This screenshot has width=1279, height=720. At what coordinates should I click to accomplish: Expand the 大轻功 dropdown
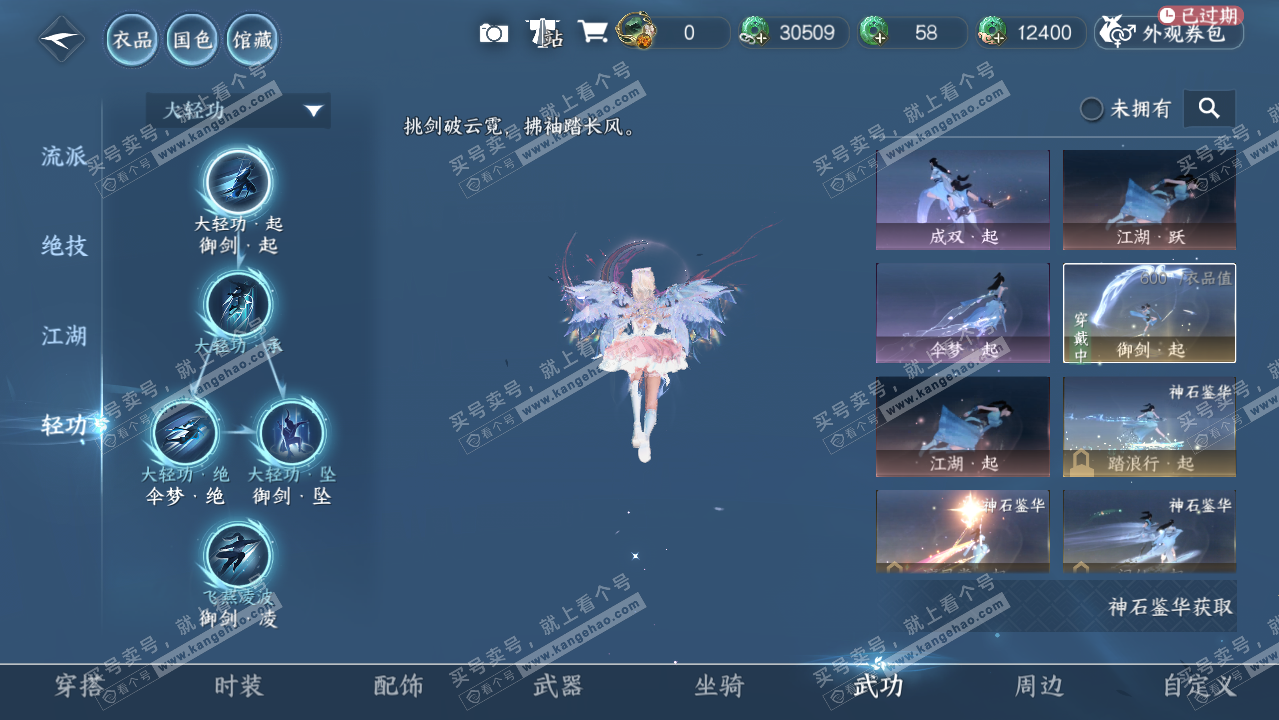tap(238, 110)
